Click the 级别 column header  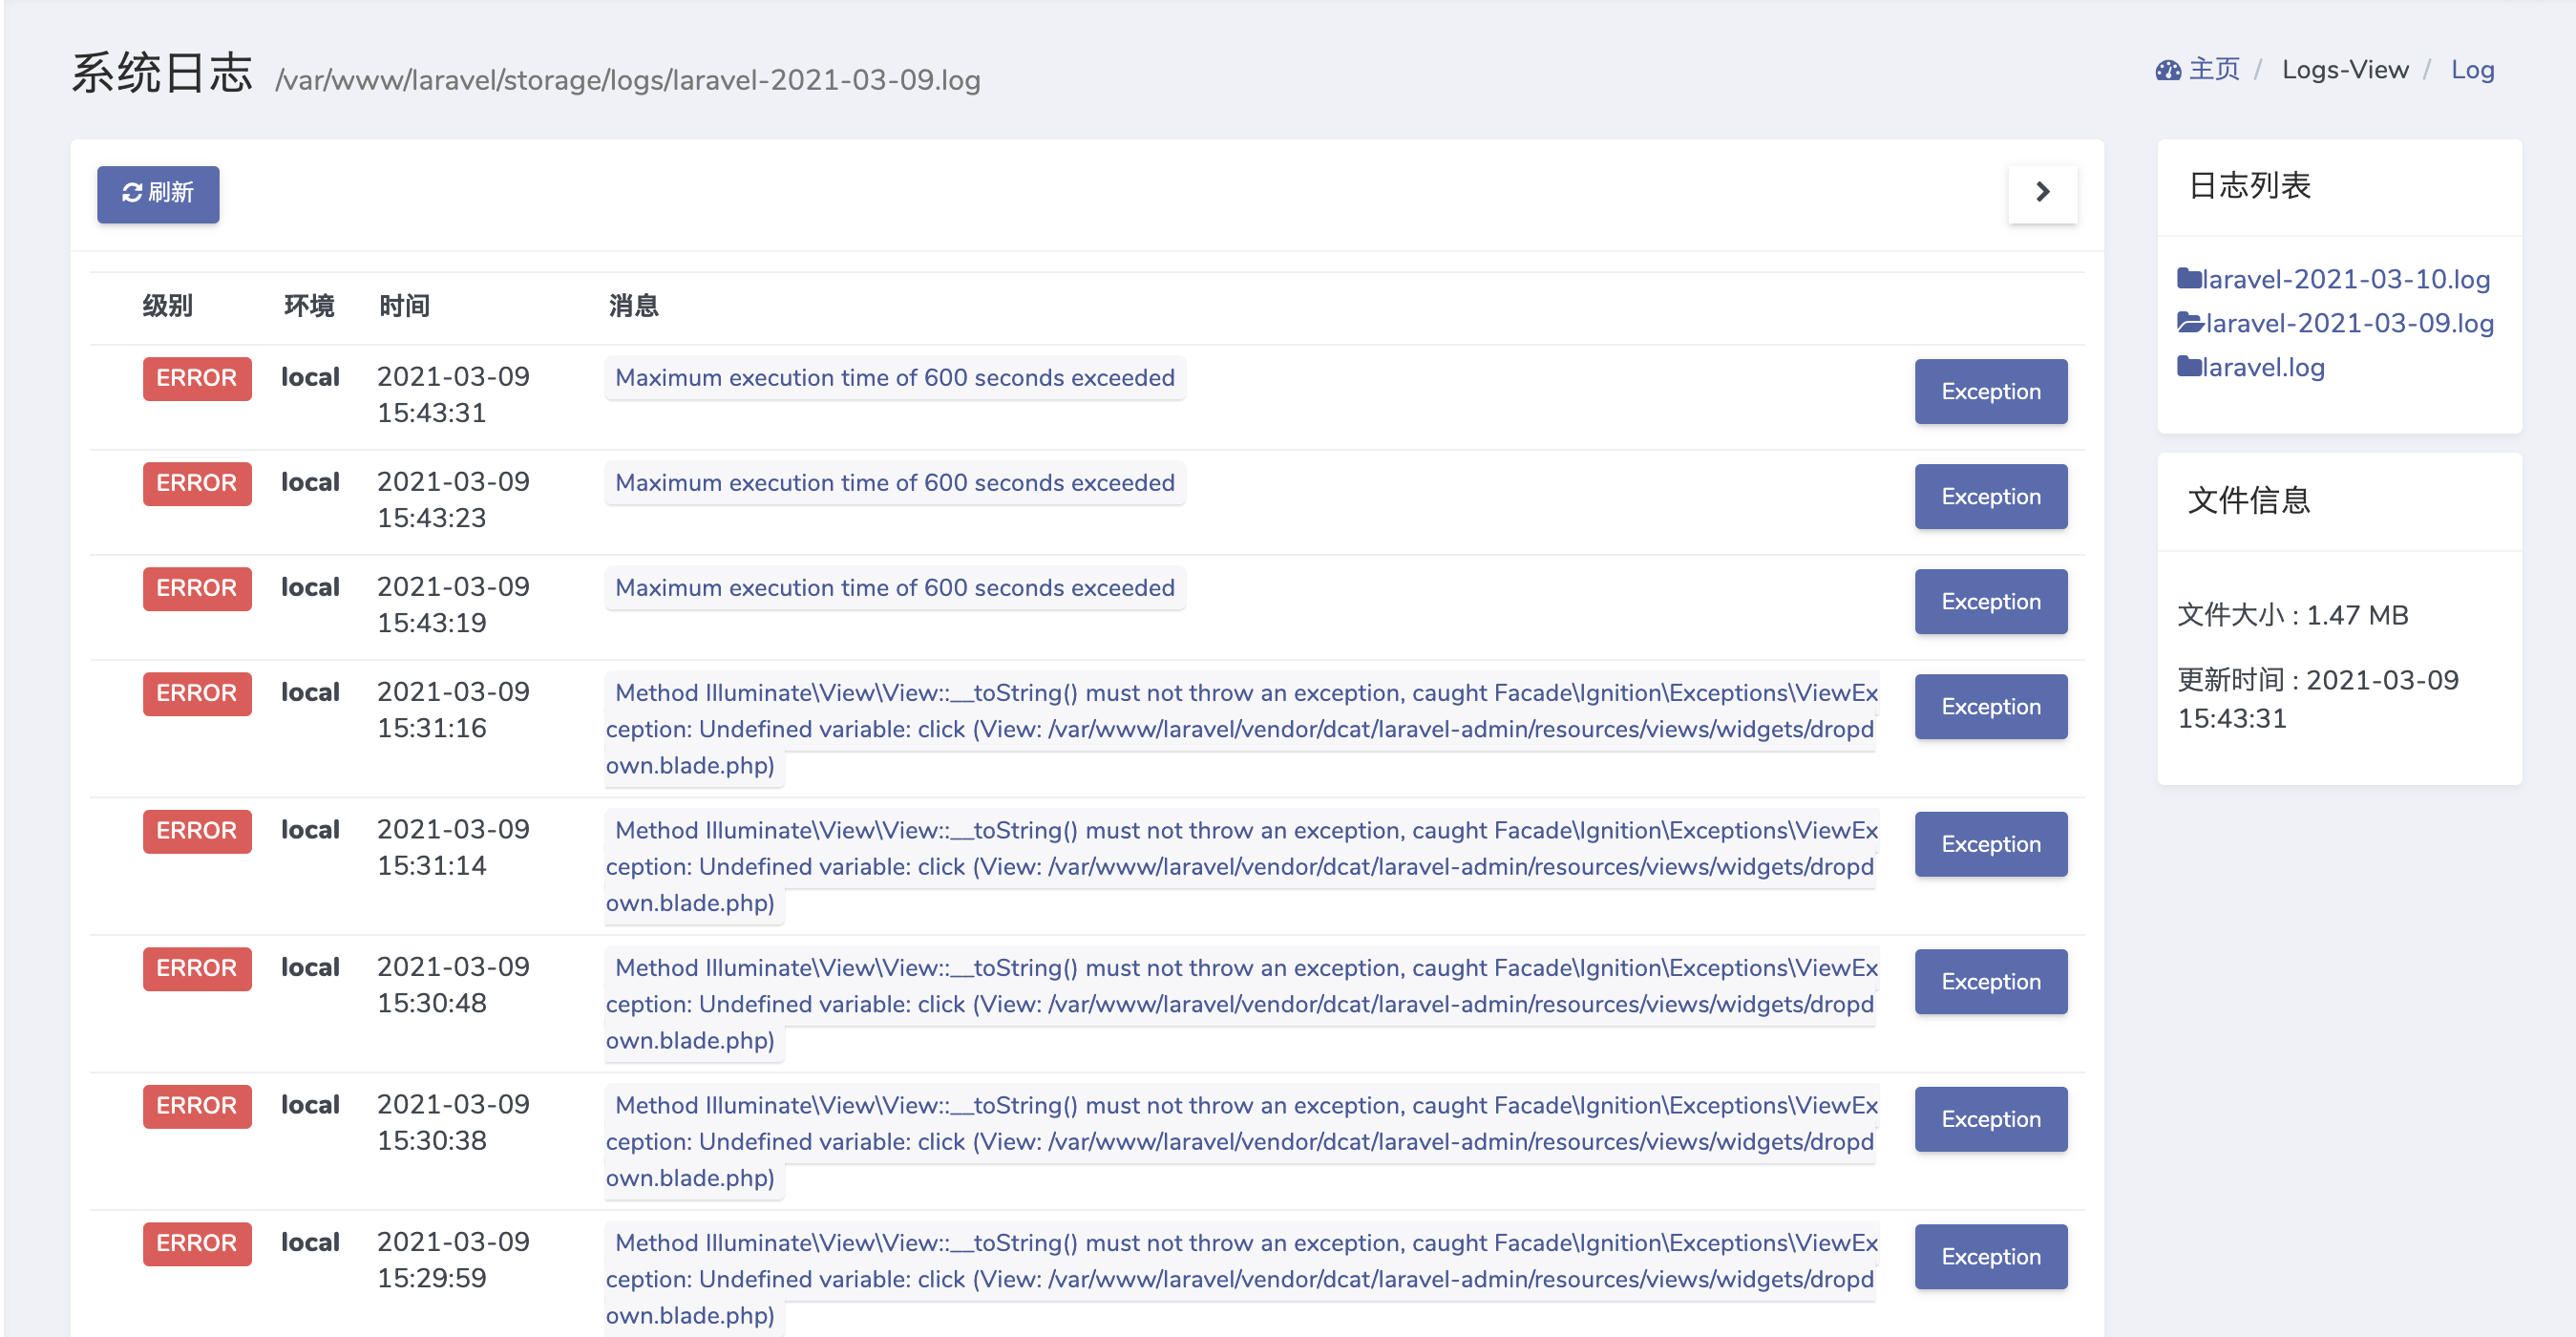pyautogui.click(x=167, y=306)
